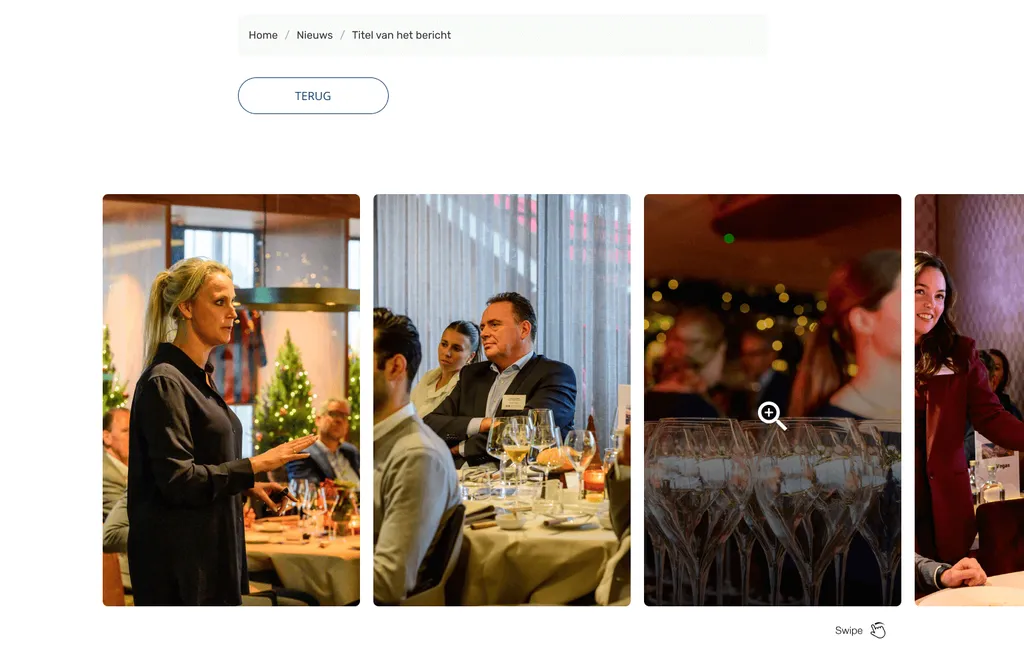Click the green dot on the third photo

(729, 239)
